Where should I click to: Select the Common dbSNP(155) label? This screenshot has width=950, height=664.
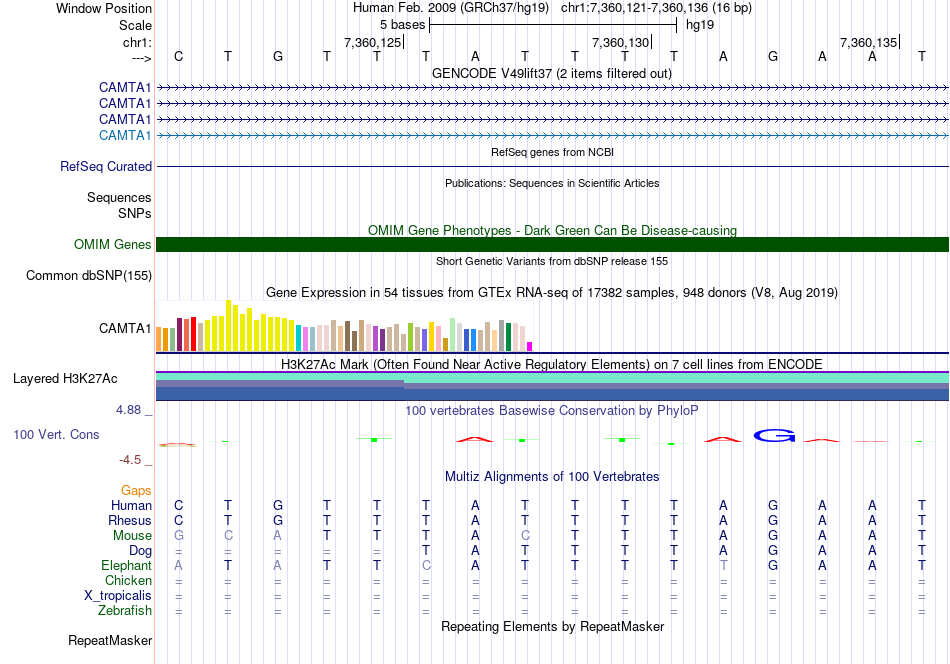coord(89,276)
